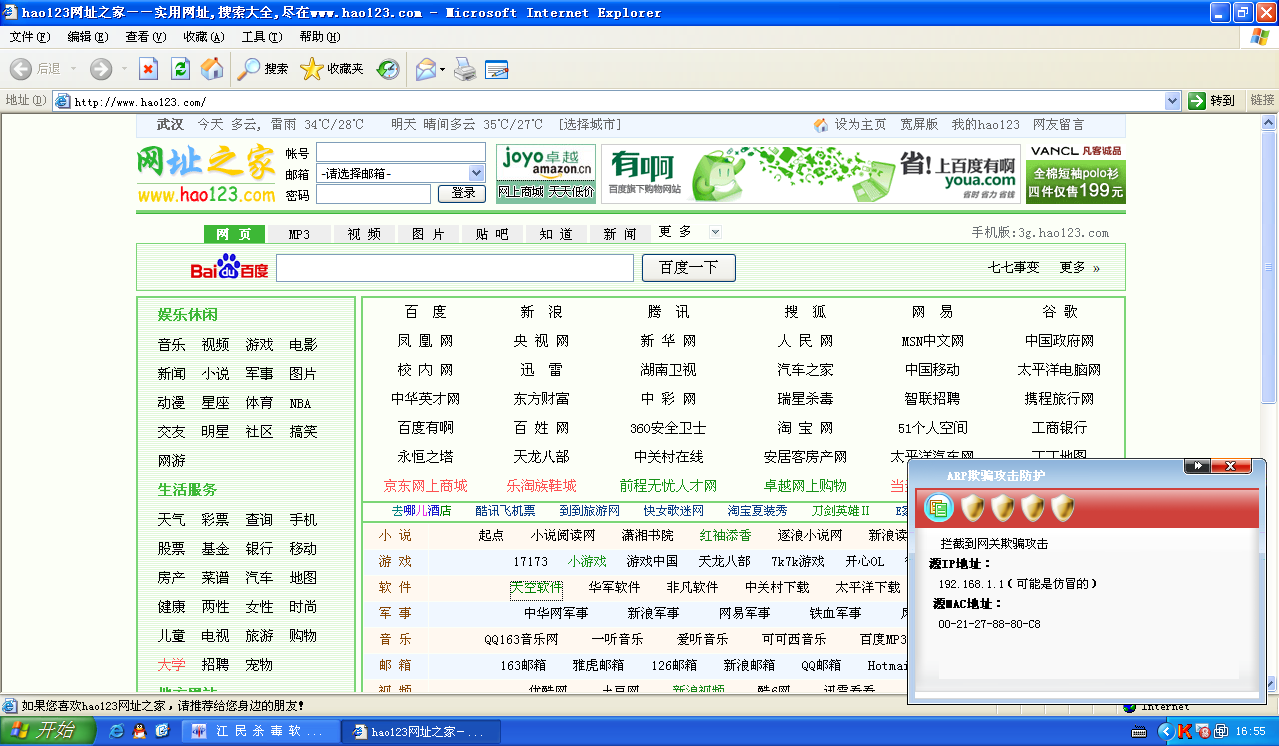Click the round list icon in ARP popup
Image resolution: width=1279 pixels, height=746 pixels.
[x=939, y=508]
